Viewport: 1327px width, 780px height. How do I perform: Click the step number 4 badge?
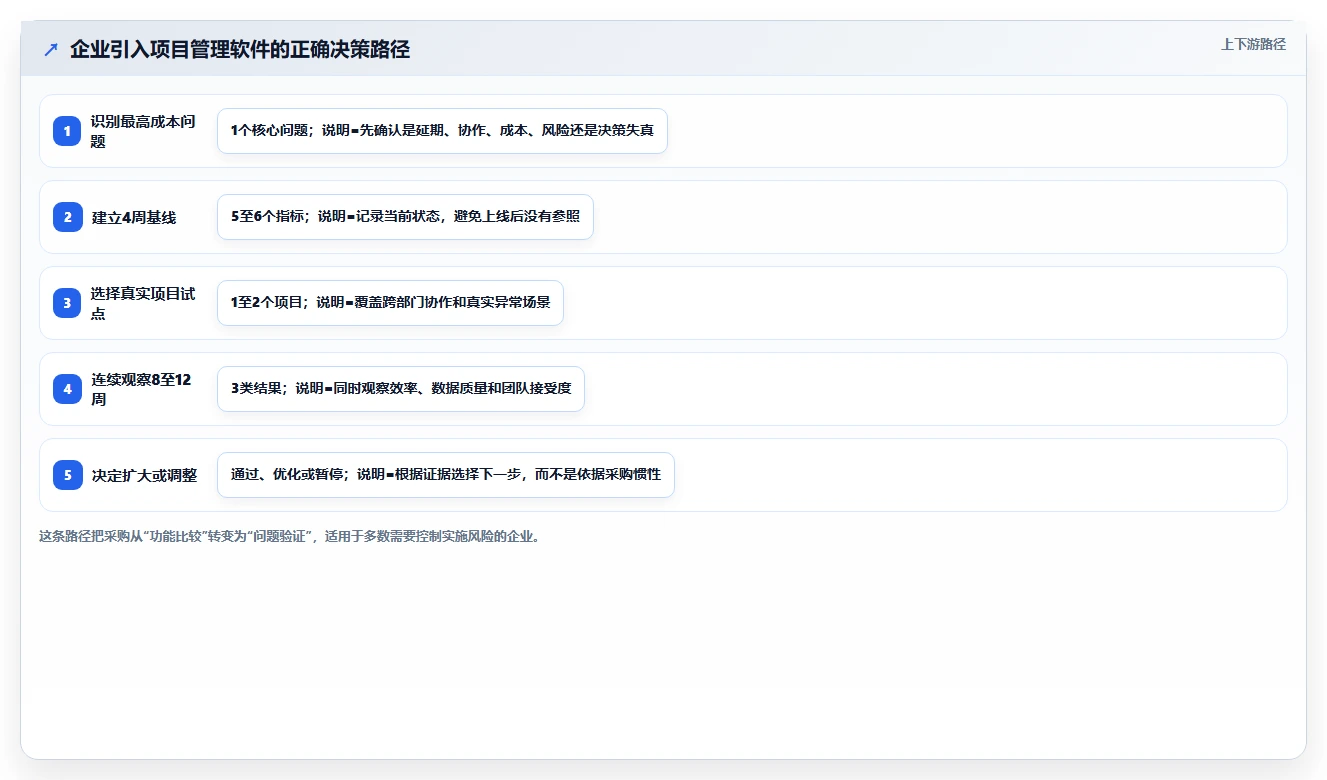click(67, 389)
